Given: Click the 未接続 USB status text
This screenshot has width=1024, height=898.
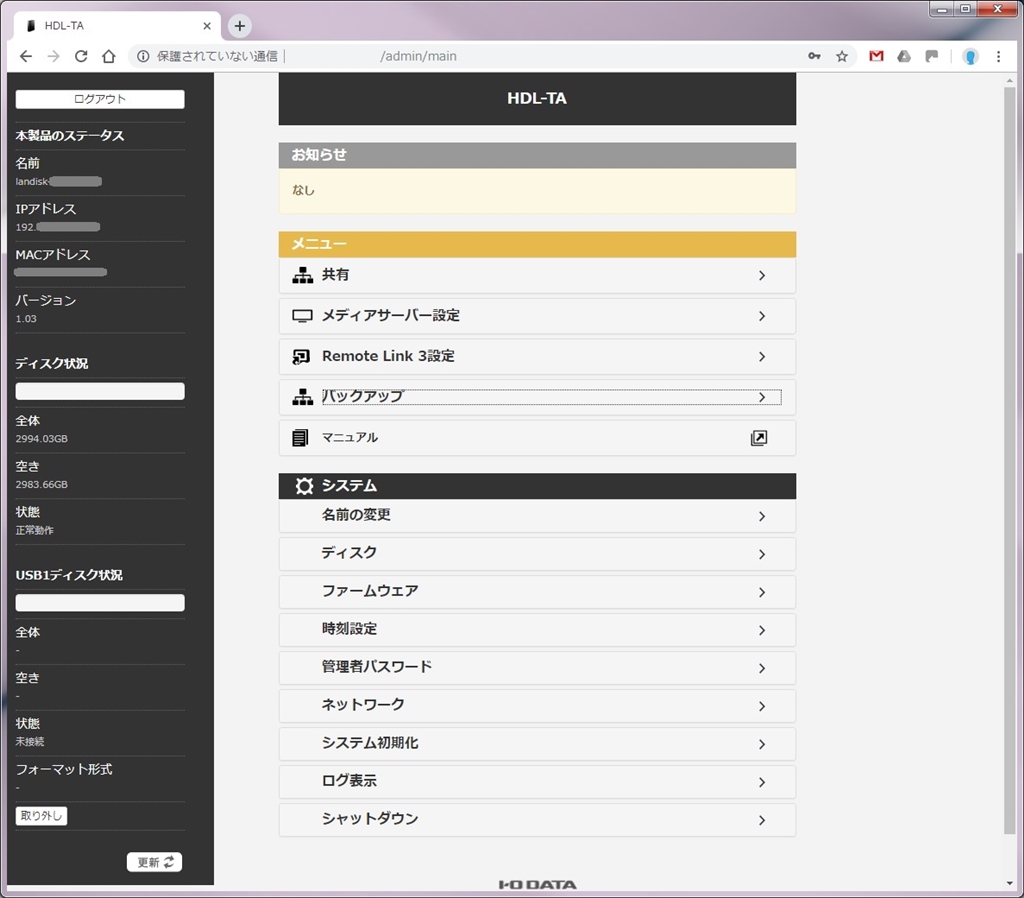Looking at the screenshot, I should [x=30, y=742].
